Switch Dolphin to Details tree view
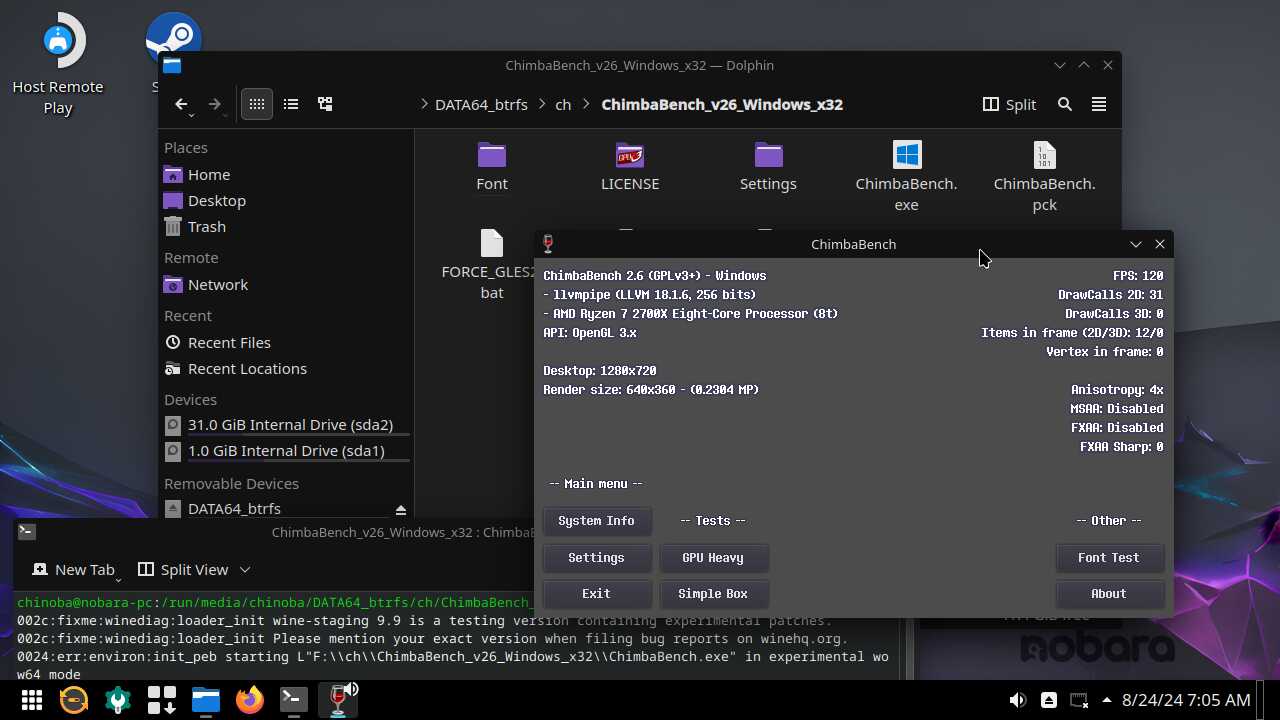The height and width of the screenshot is (720, 1280). point(325,104)
